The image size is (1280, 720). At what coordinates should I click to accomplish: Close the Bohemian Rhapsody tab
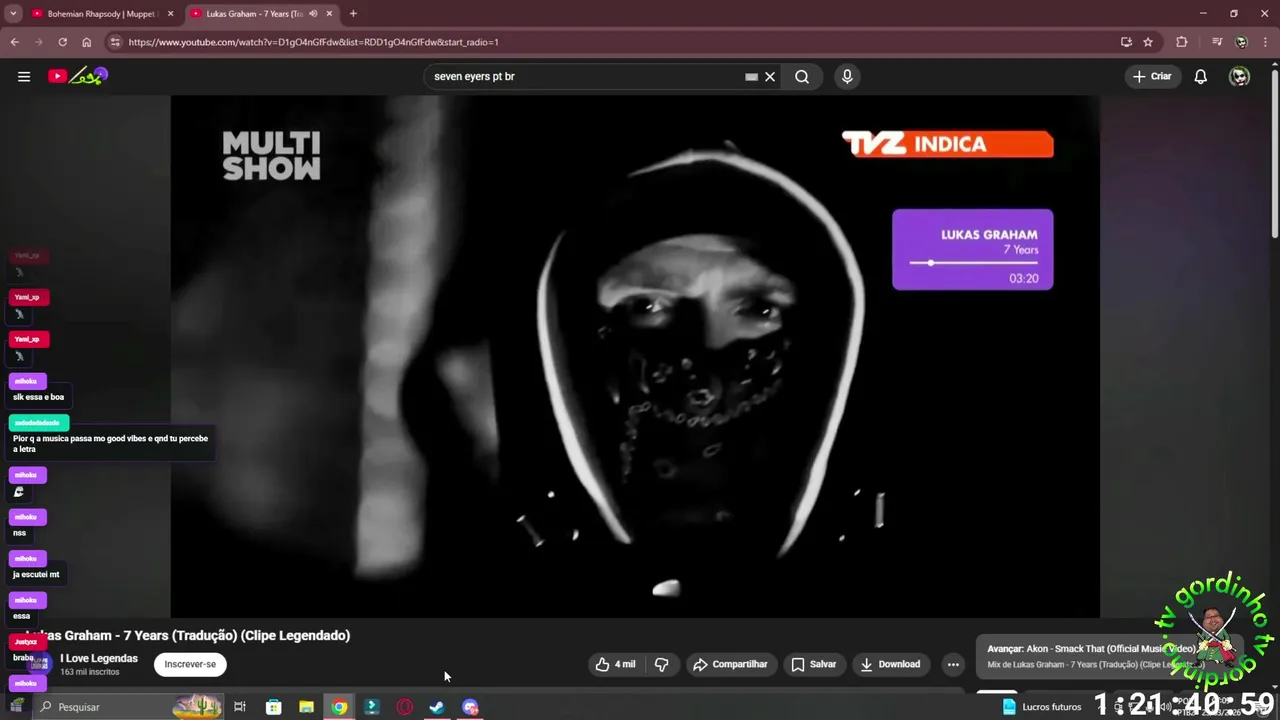(x=170, y=14)
